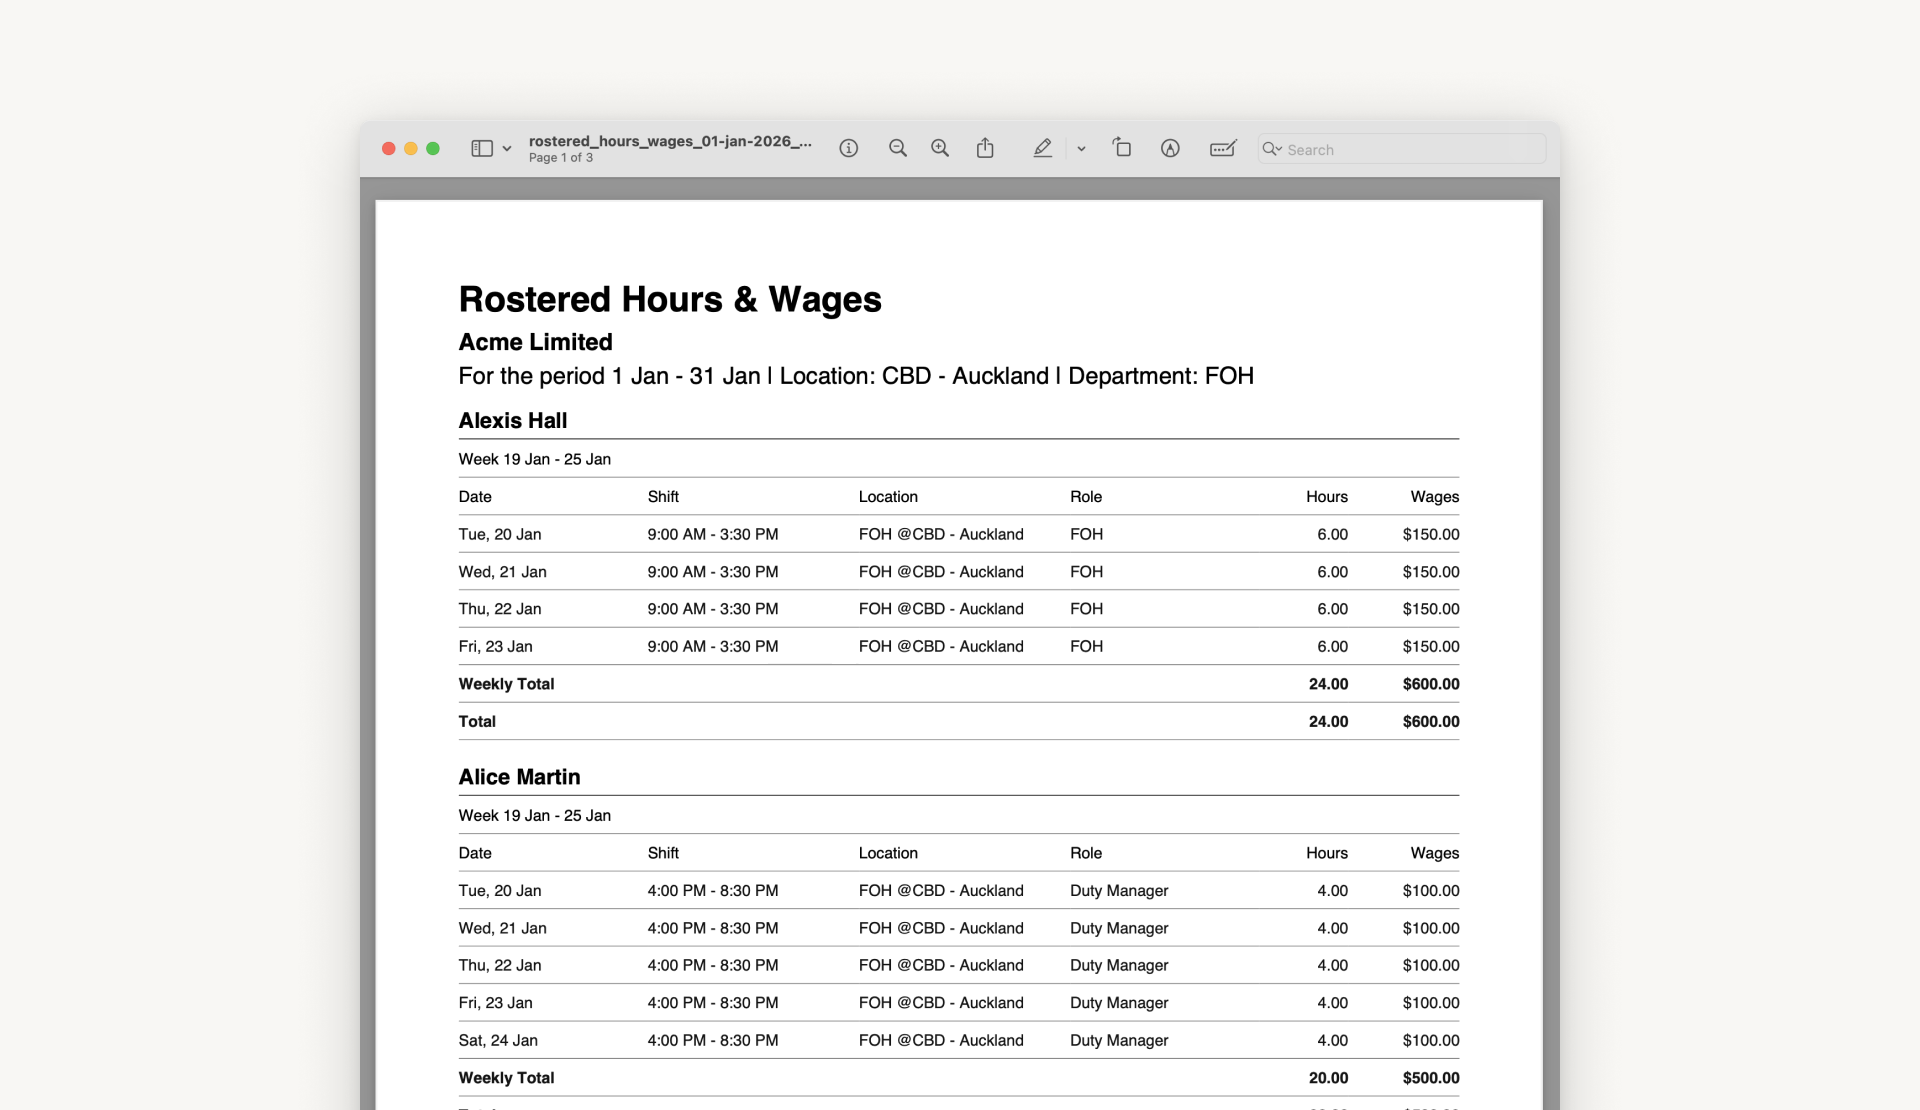Minimize window with the yellow button
1920x1110 pixels.
411,148
